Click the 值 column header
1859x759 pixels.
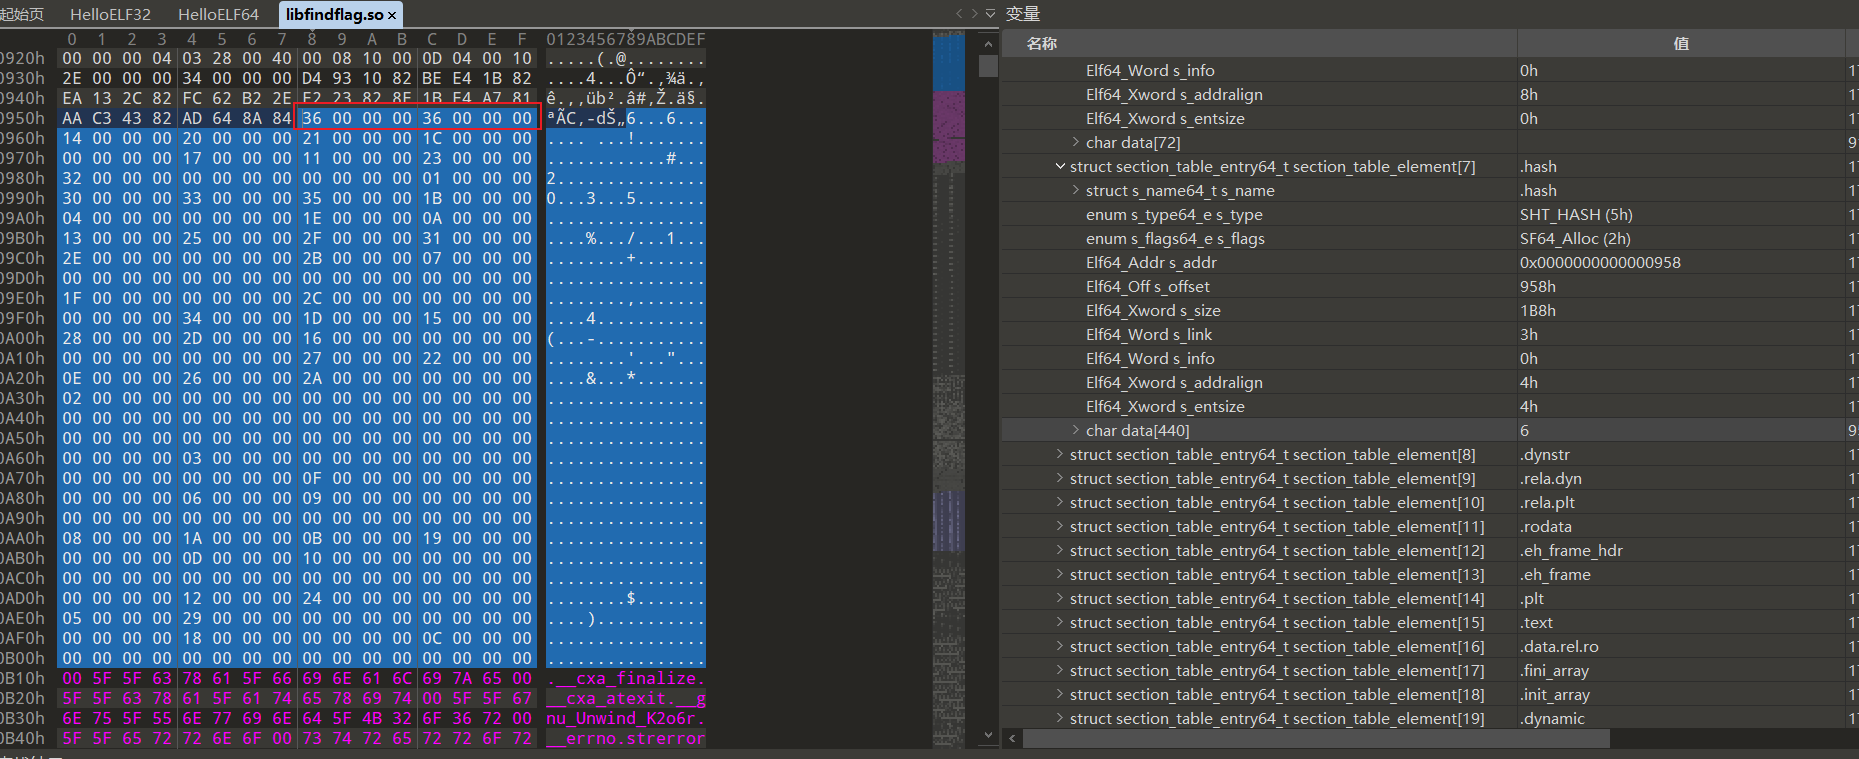1681,44
